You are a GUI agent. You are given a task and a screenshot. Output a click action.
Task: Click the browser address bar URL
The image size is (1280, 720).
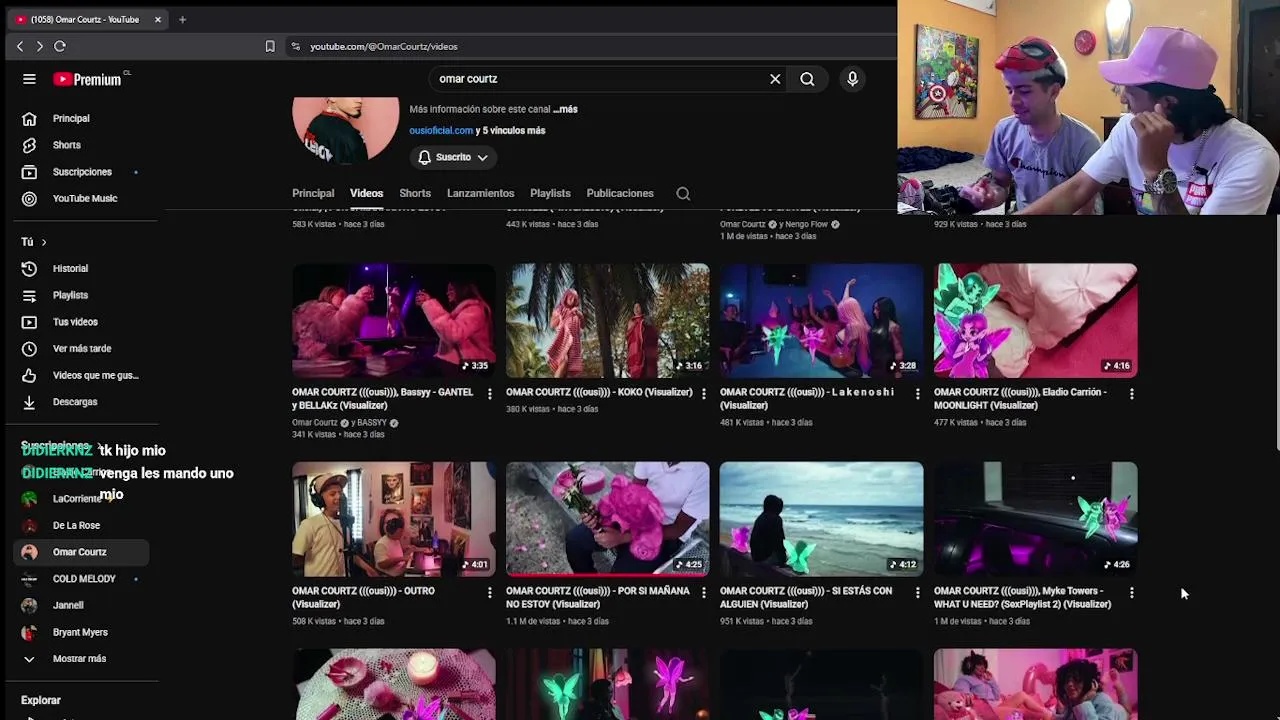(x=384, y=46)
